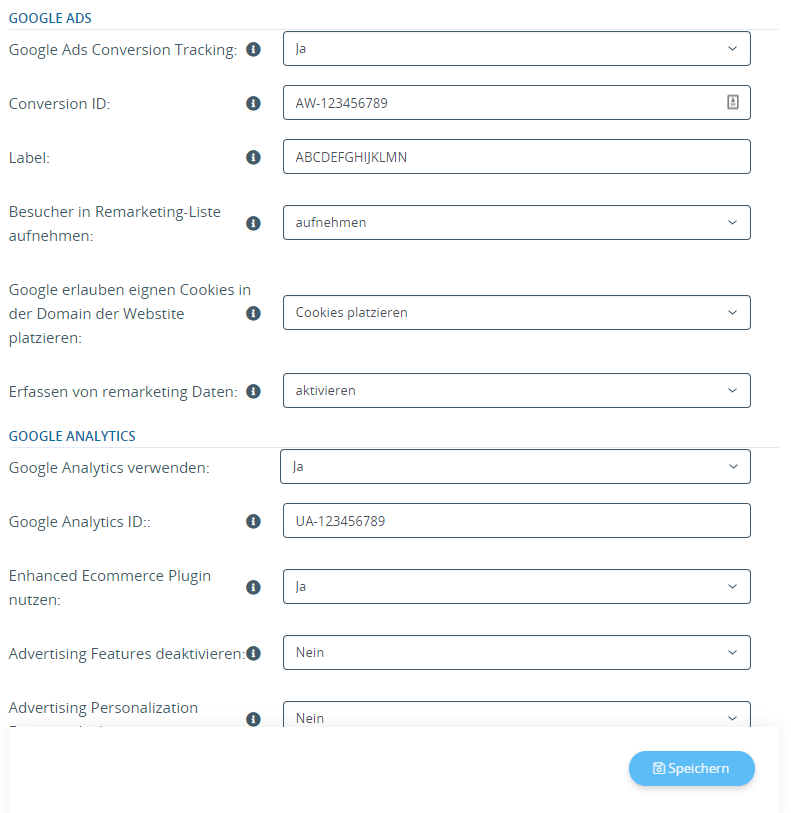Click the info icon for Besucher in Remarketing-Liste aufnehmen

point(253,223)
